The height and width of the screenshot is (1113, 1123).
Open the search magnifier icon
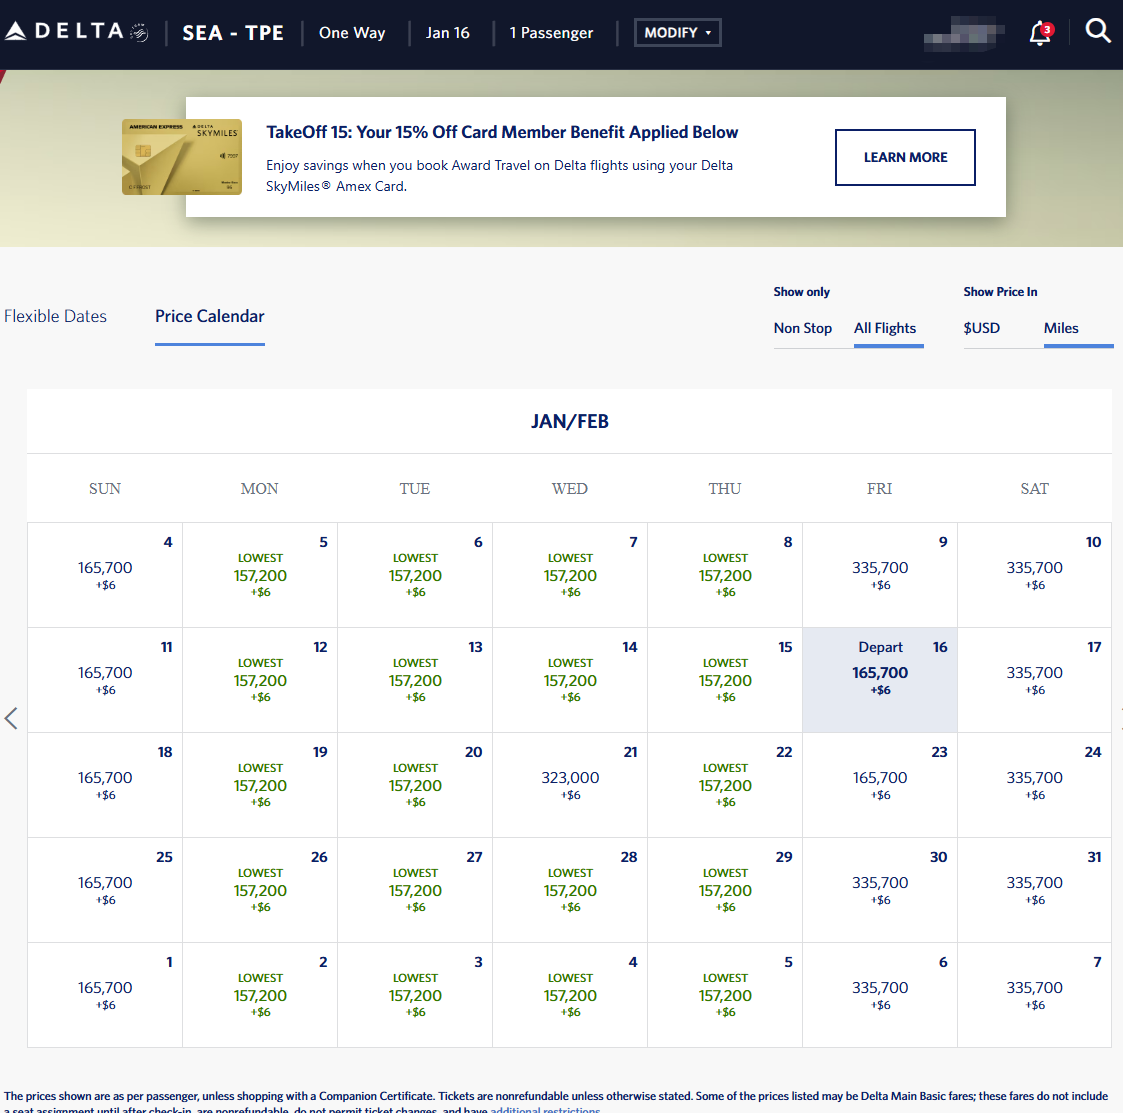tap(1098, 31)
